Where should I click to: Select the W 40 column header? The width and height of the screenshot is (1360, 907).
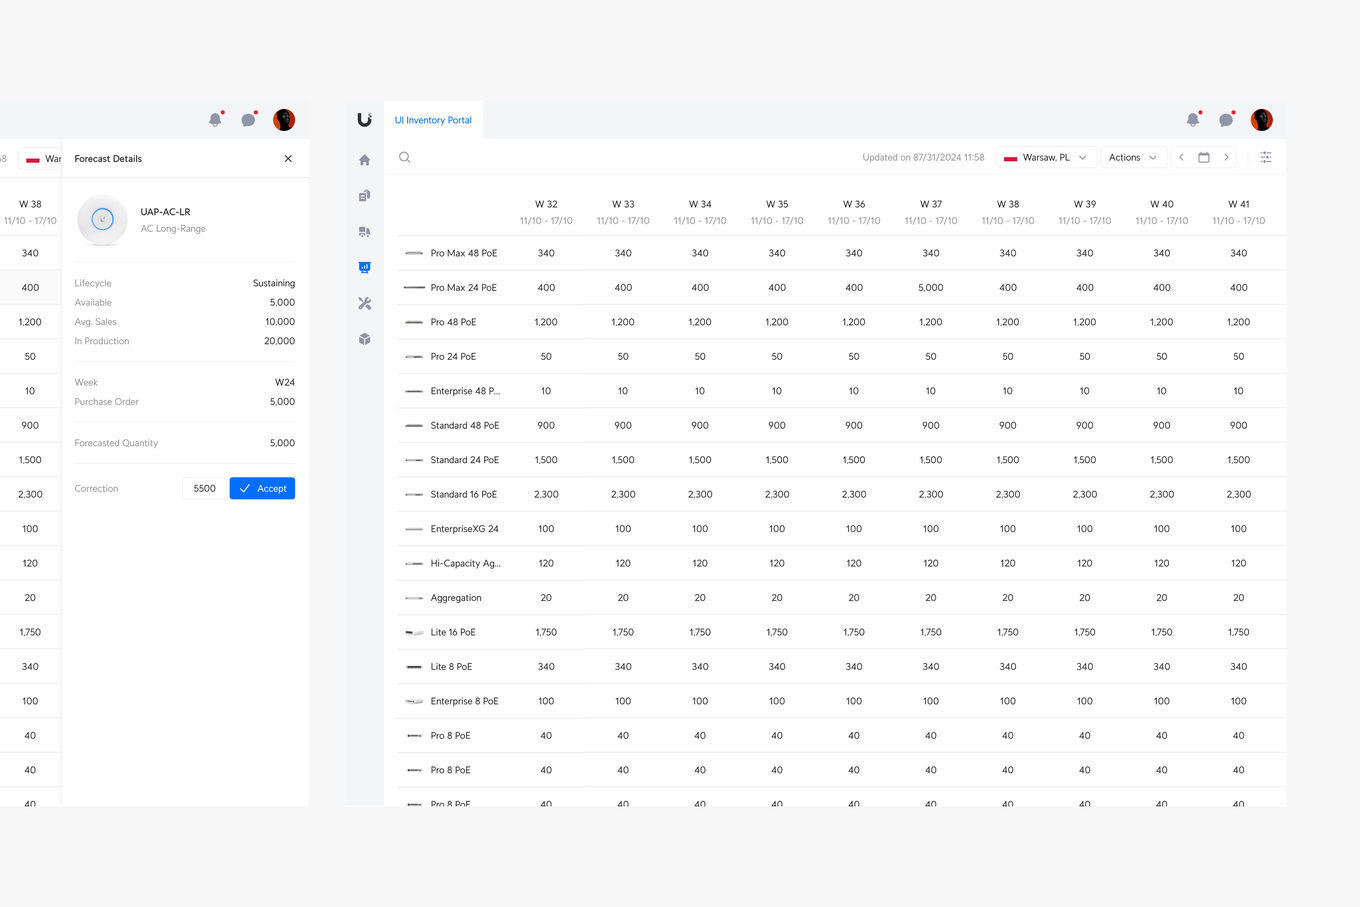(x=1162, y=212)
